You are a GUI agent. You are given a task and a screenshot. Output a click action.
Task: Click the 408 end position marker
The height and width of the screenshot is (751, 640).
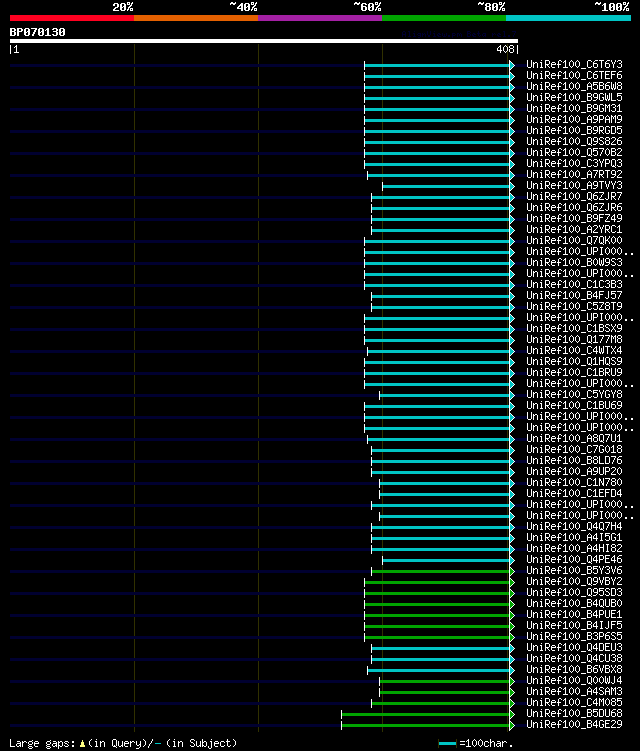505,49
